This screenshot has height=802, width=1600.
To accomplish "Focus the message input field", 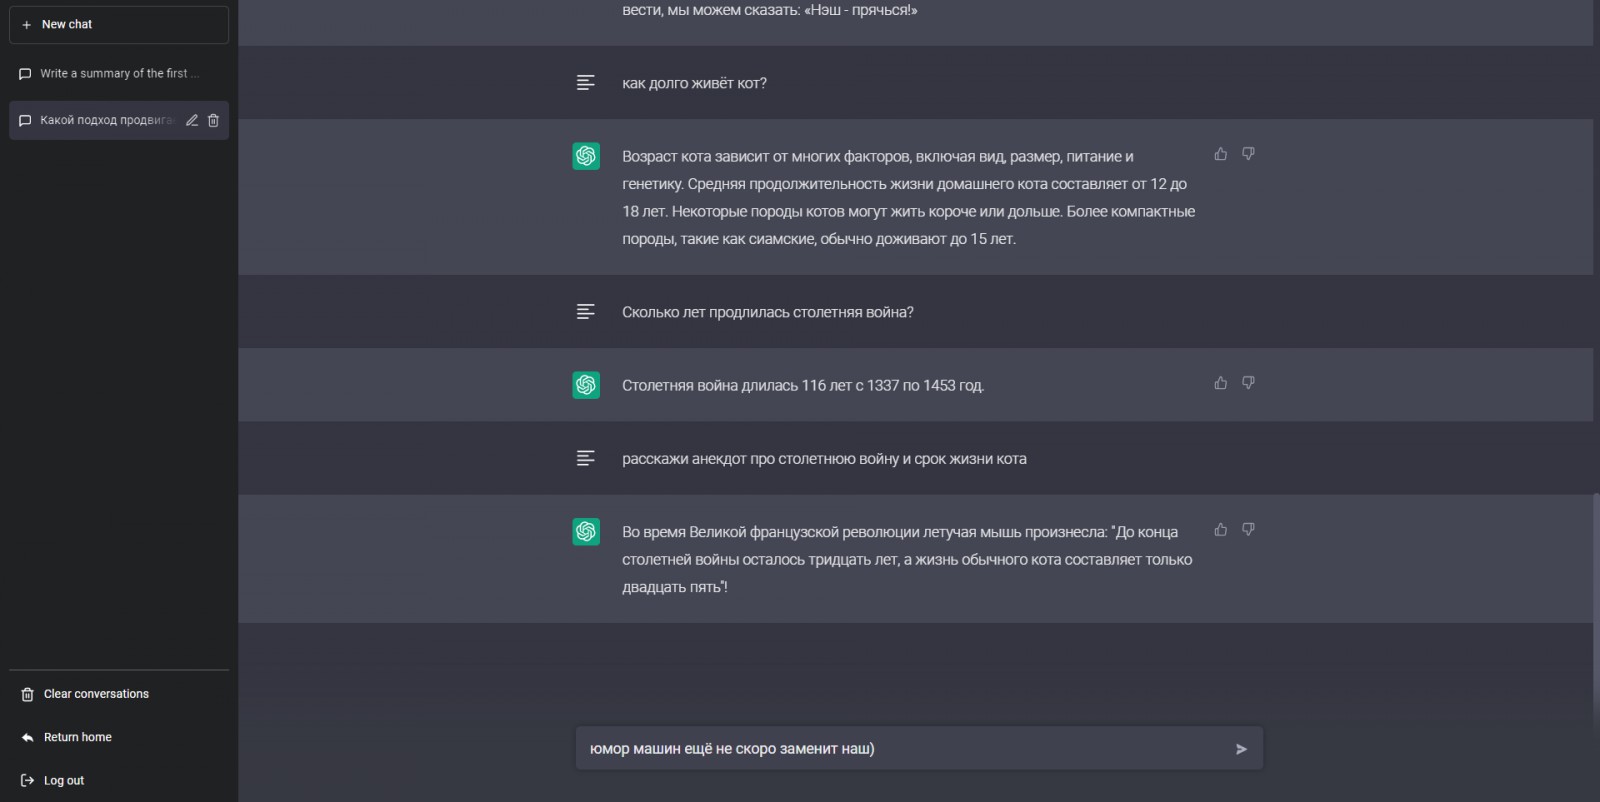I will click(905, 749).
